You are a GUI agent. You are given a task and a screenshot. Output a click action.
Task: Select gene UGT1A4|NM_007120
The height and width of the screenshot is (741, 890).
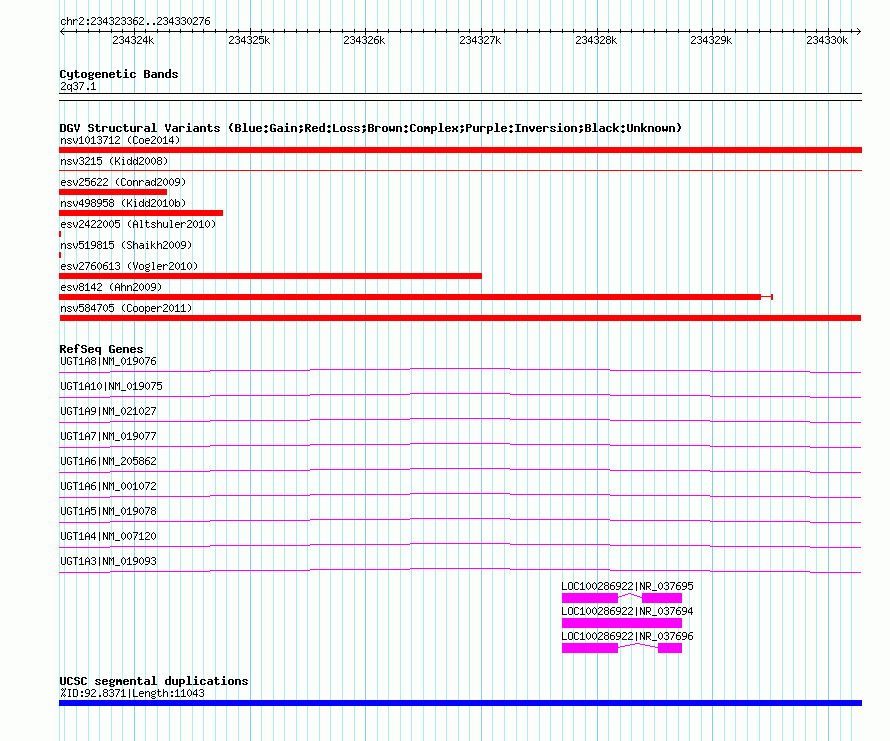[108, 537]
